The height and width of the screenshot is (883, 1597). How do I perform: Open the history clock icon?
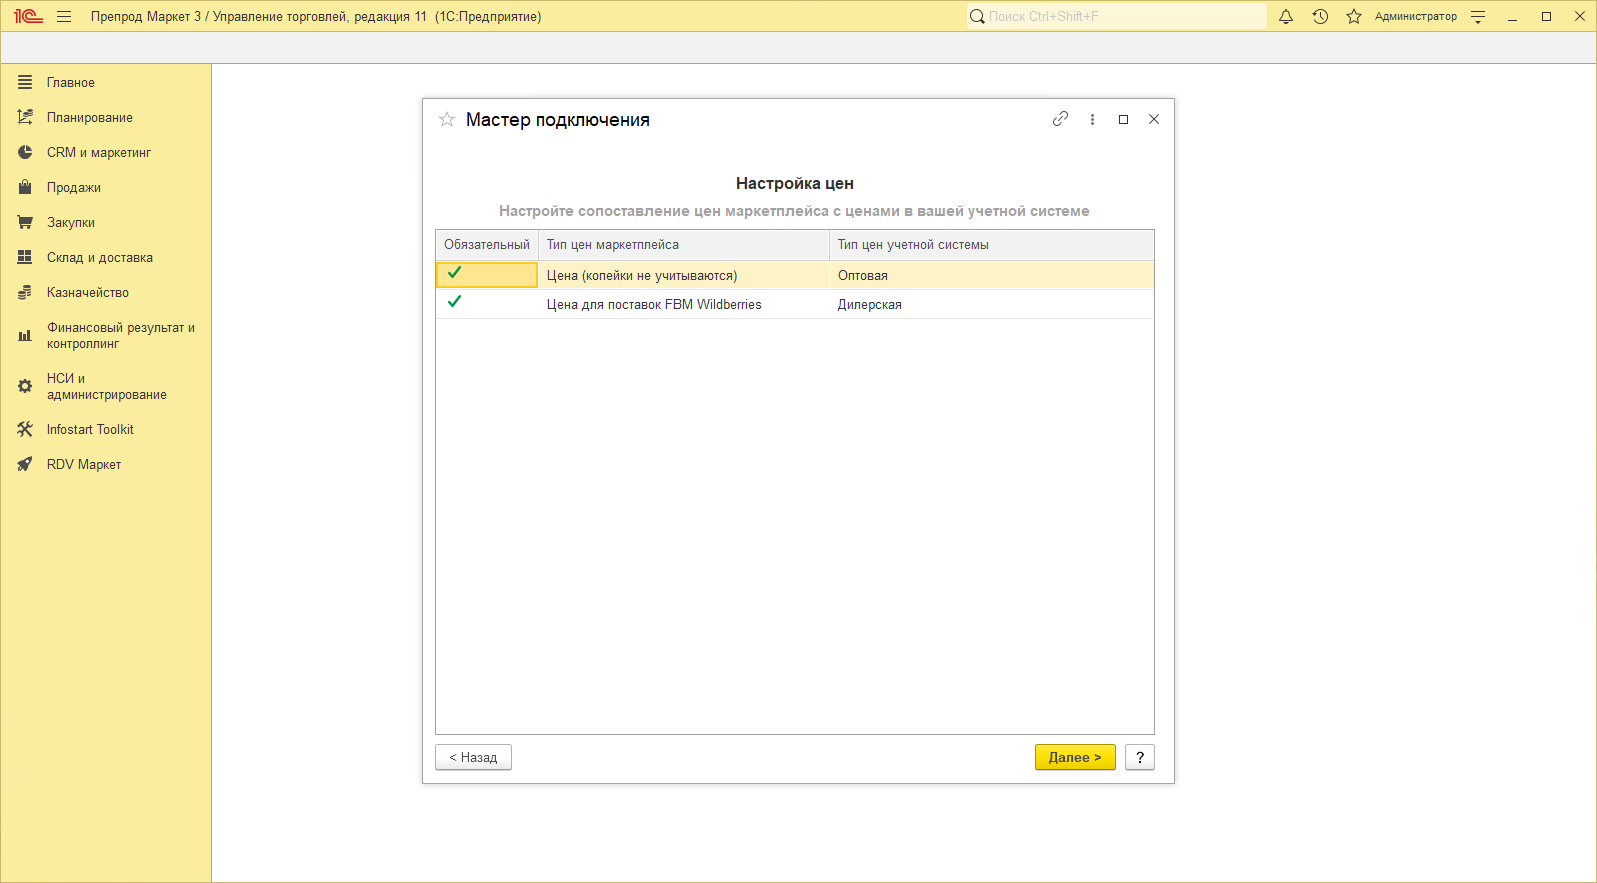pos(1320,16)
